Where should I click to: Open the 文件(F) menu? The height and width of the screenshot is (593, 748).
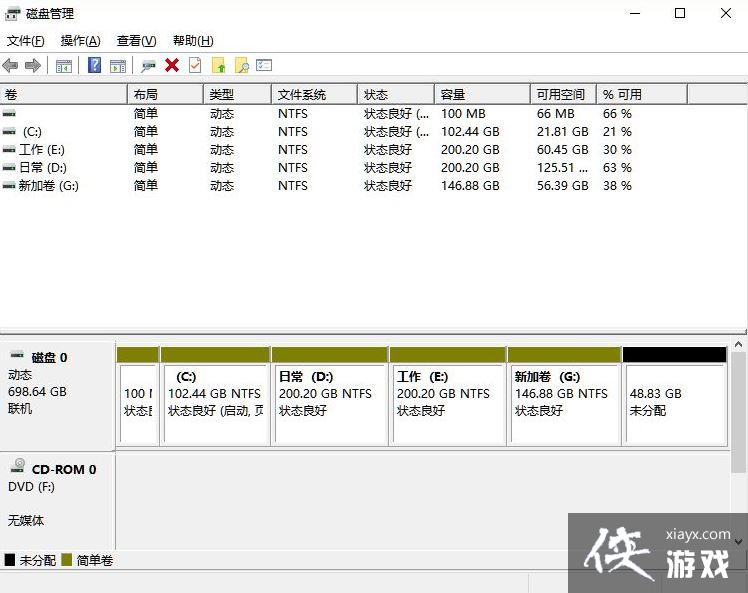tap(25, 41)
